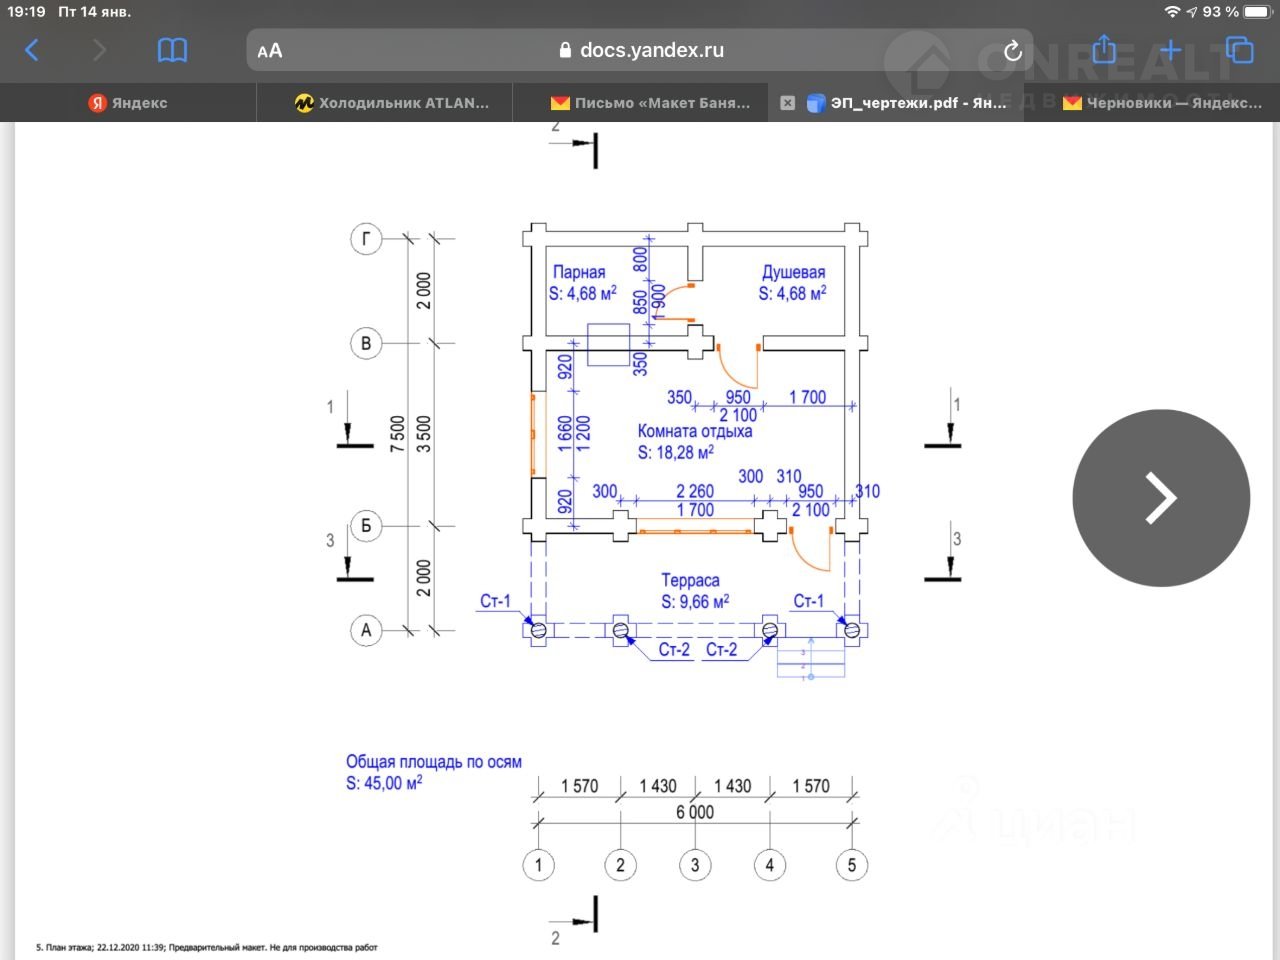Reload the page with the refresh icon
This screenshot has width=1280, height=960.
1013,50
